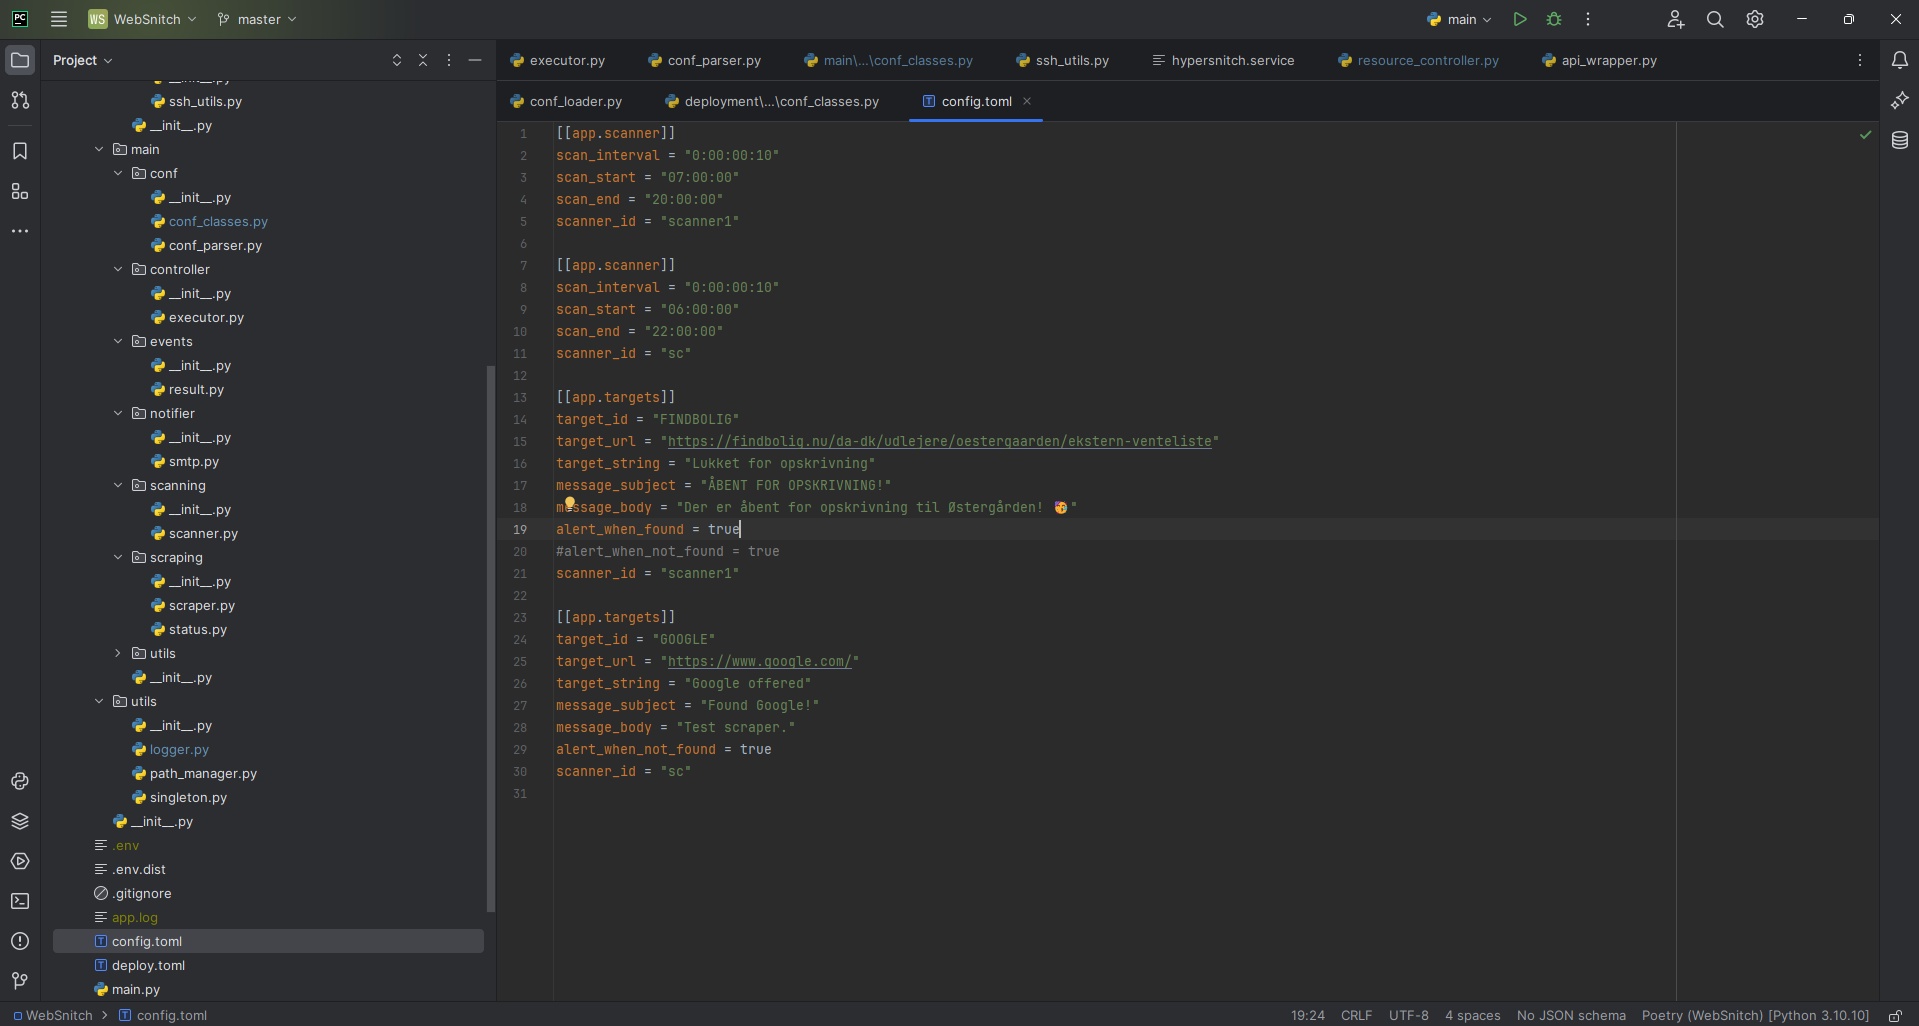The height and width of the screenshot is (1026, 1919).
Task: Open the Problems tool window
Action: [20, 941]
